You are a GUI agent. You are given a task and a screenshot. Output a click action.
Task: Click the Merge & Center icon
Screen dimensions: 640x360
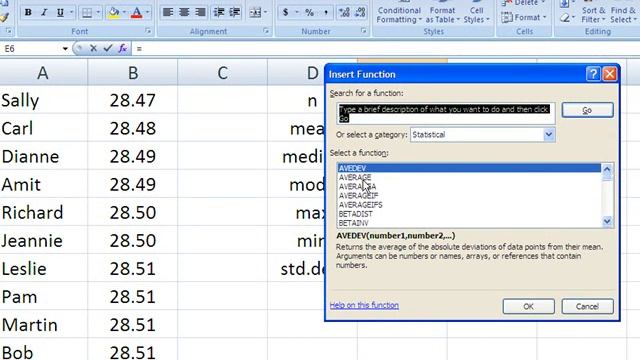click(x=256, y=13)
